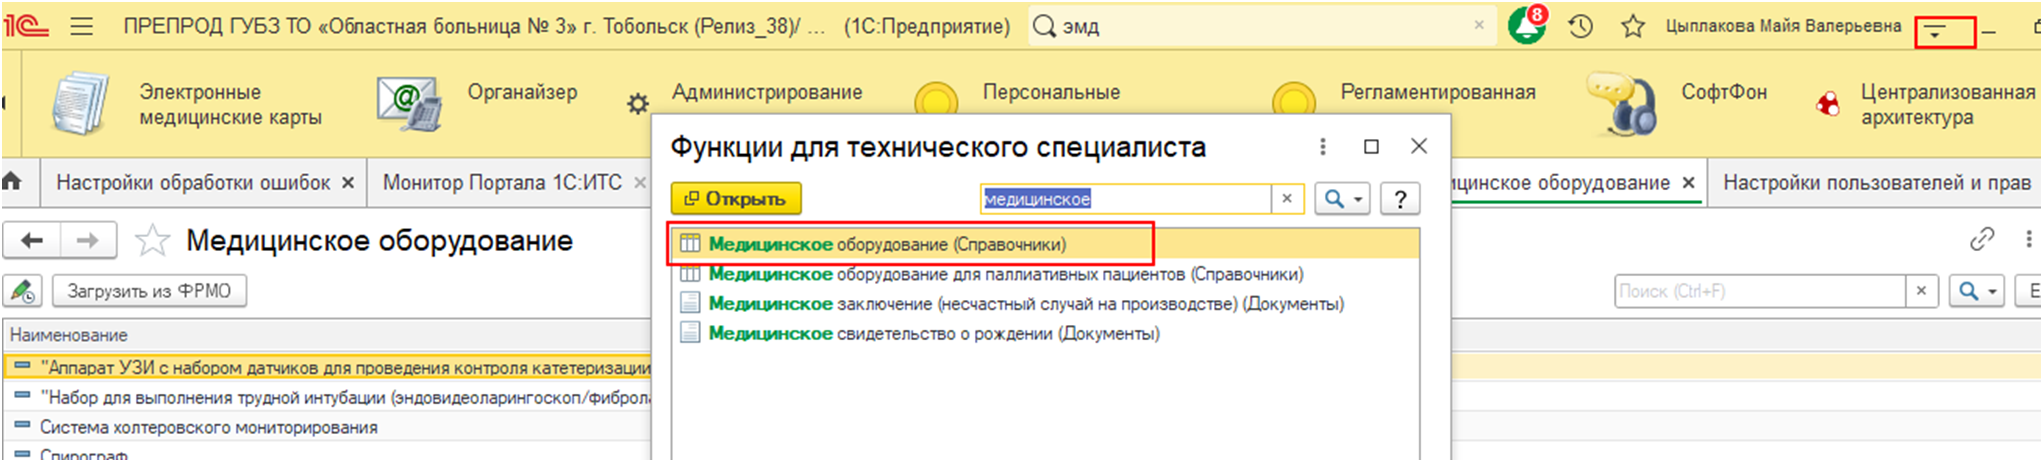Switch to Настройки обработки ошибок tab
2043x462 pixels.
tap(193, 183)
